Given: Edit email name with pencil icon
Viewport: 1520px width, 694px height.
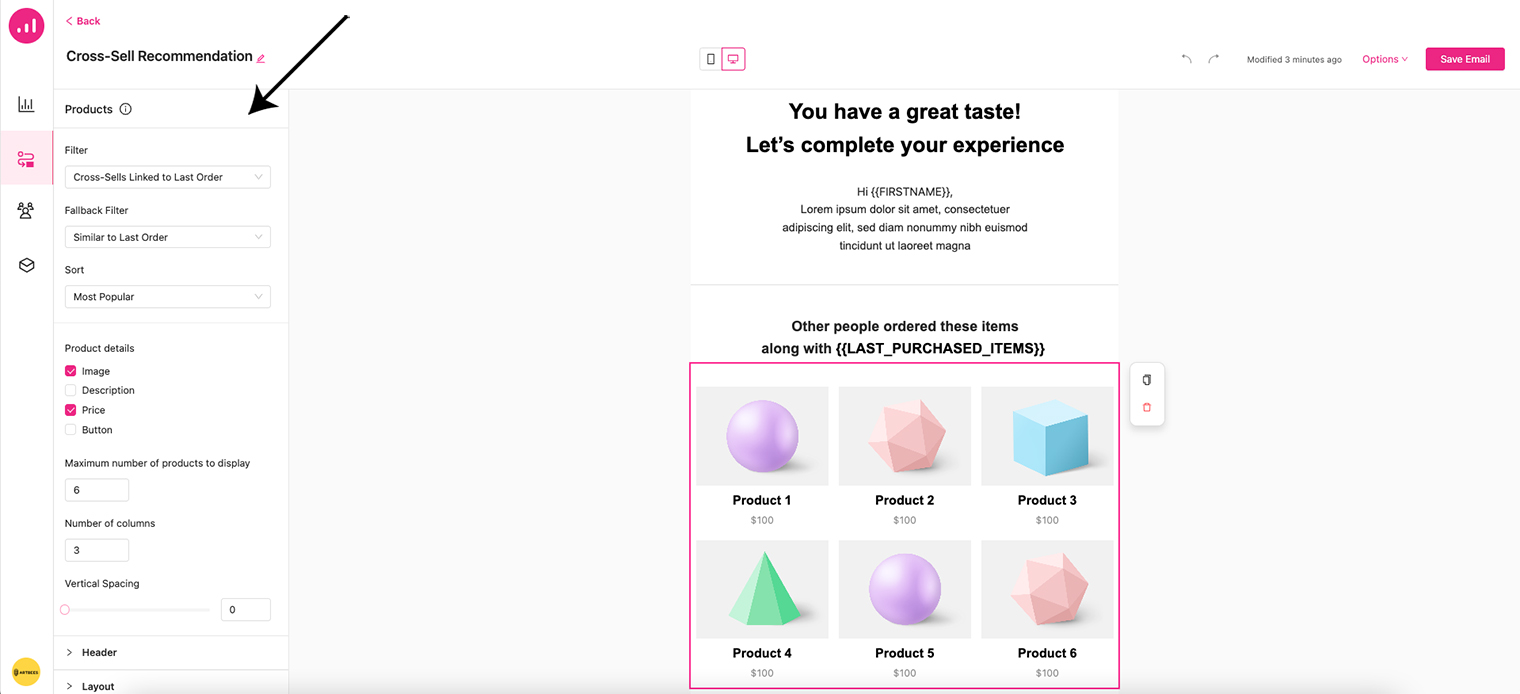Looking at the screenshot, I should pyautogui.click(x=261, y=58).
